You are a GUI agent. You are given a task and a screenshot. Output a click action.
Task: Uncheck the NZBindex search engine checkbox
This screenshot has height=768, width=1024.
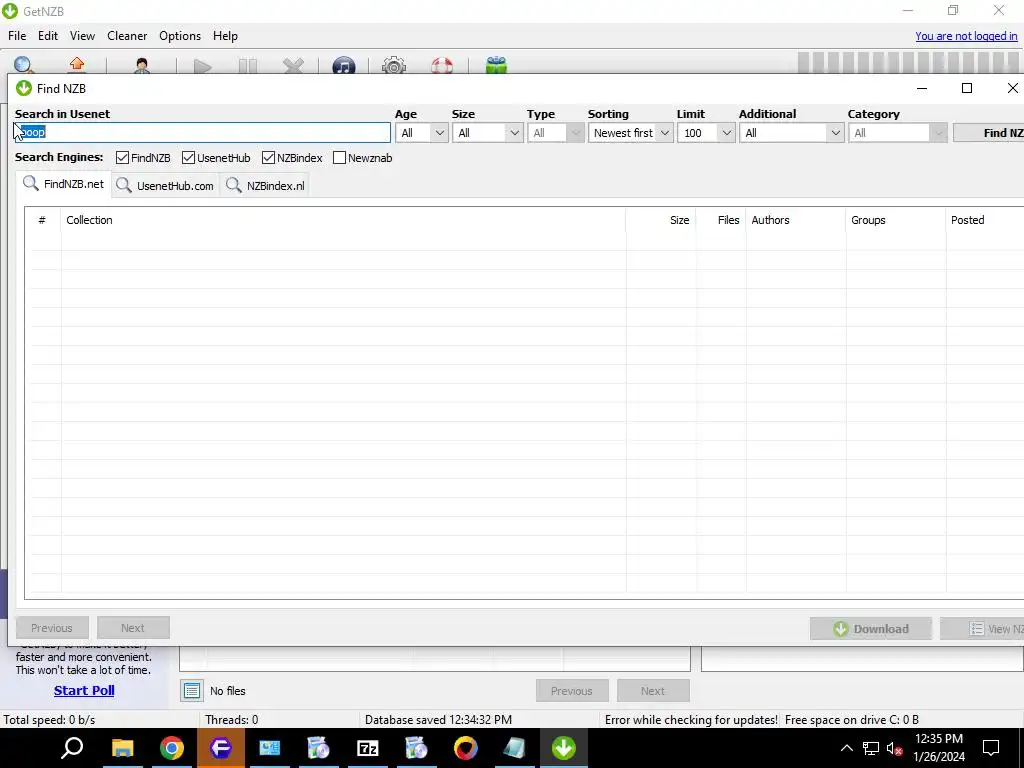click(x=268, y=157)
